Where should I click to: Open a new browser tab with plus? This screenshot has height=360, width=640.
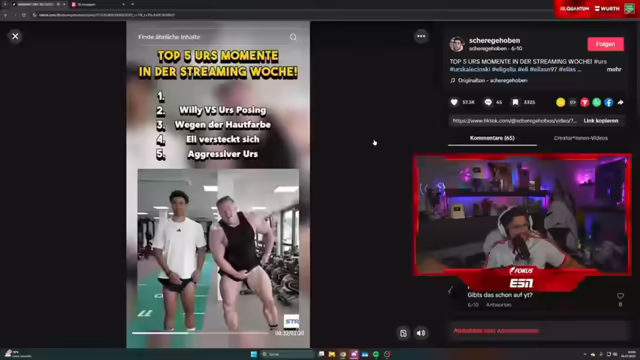(133, 4)
